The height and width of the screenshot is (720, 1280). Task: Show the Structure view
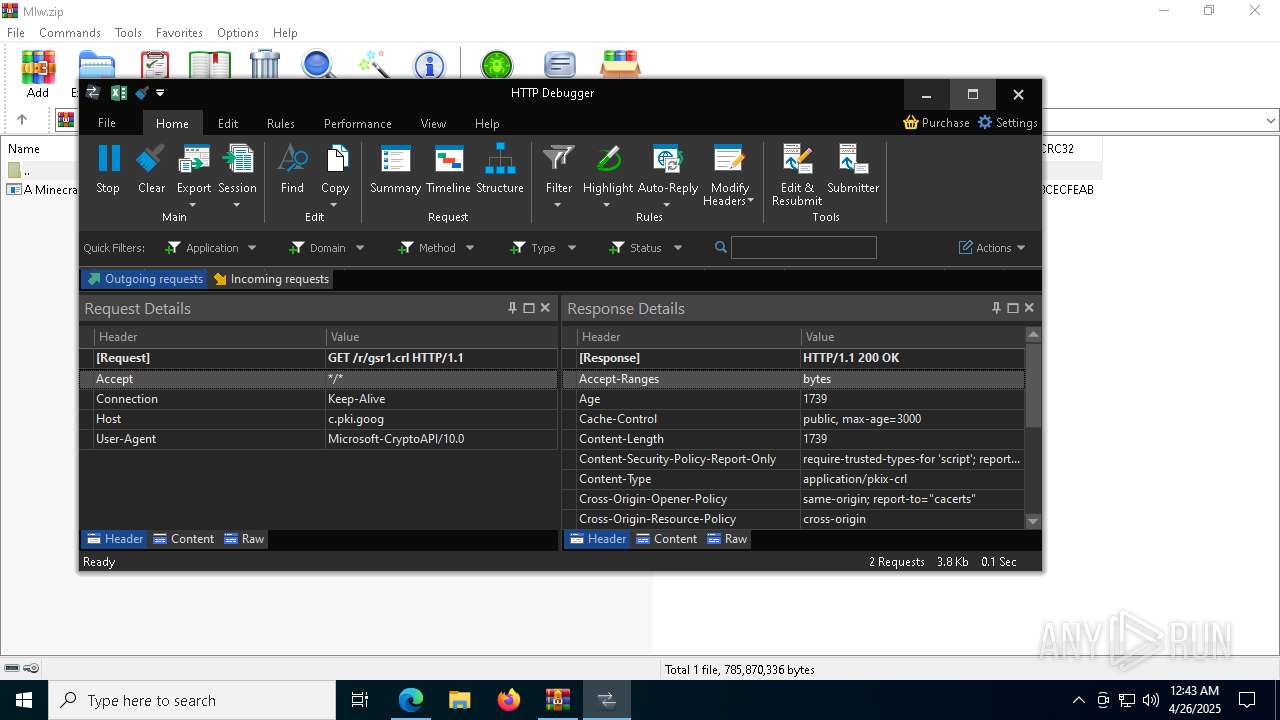pos(500,159)
